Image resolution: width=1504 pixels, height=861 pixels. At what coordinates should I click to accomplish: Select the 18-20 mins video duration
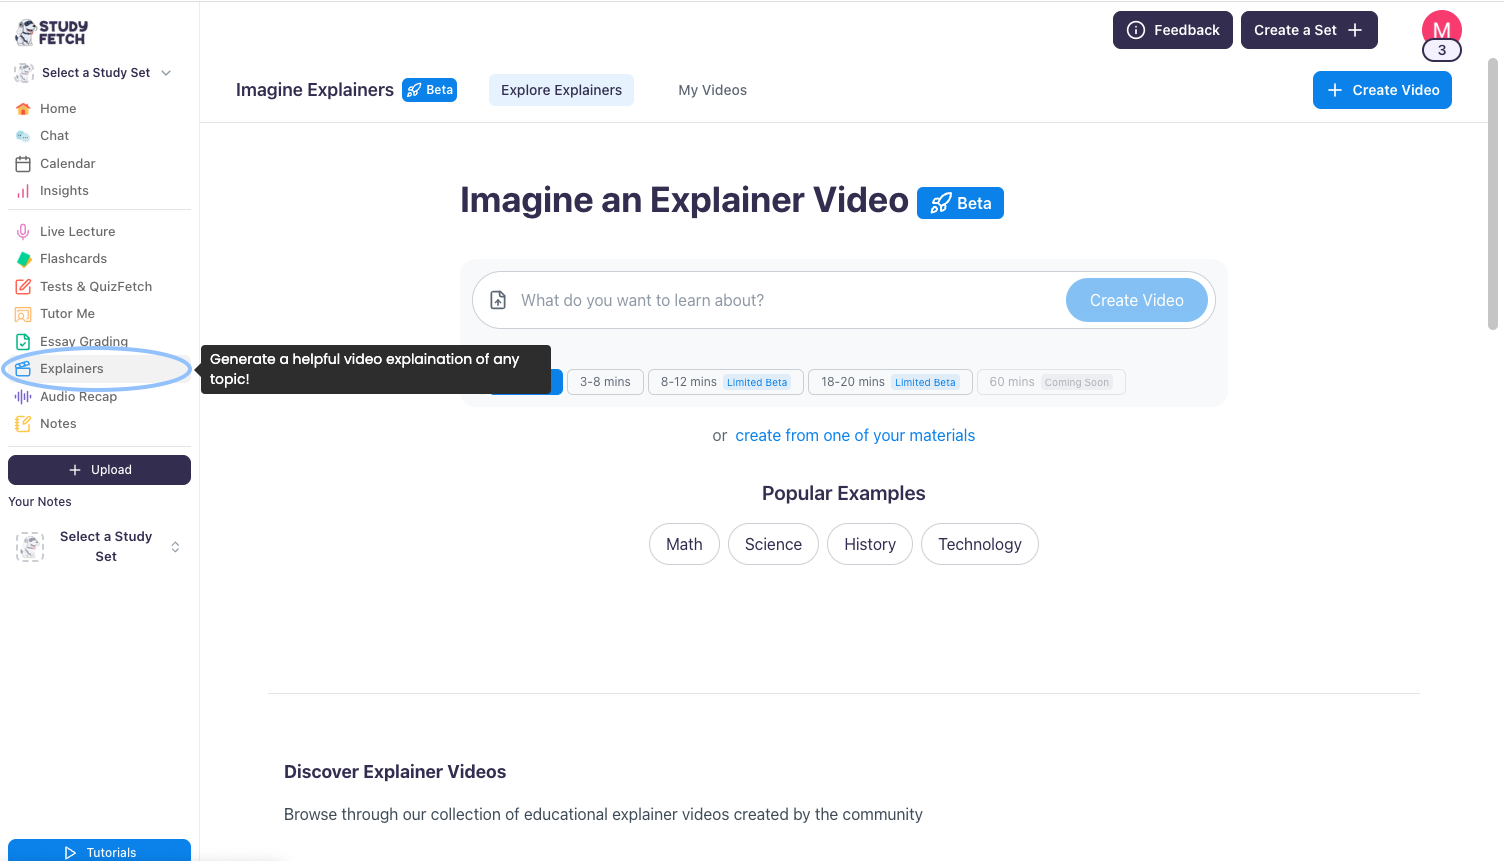point(889,382)
